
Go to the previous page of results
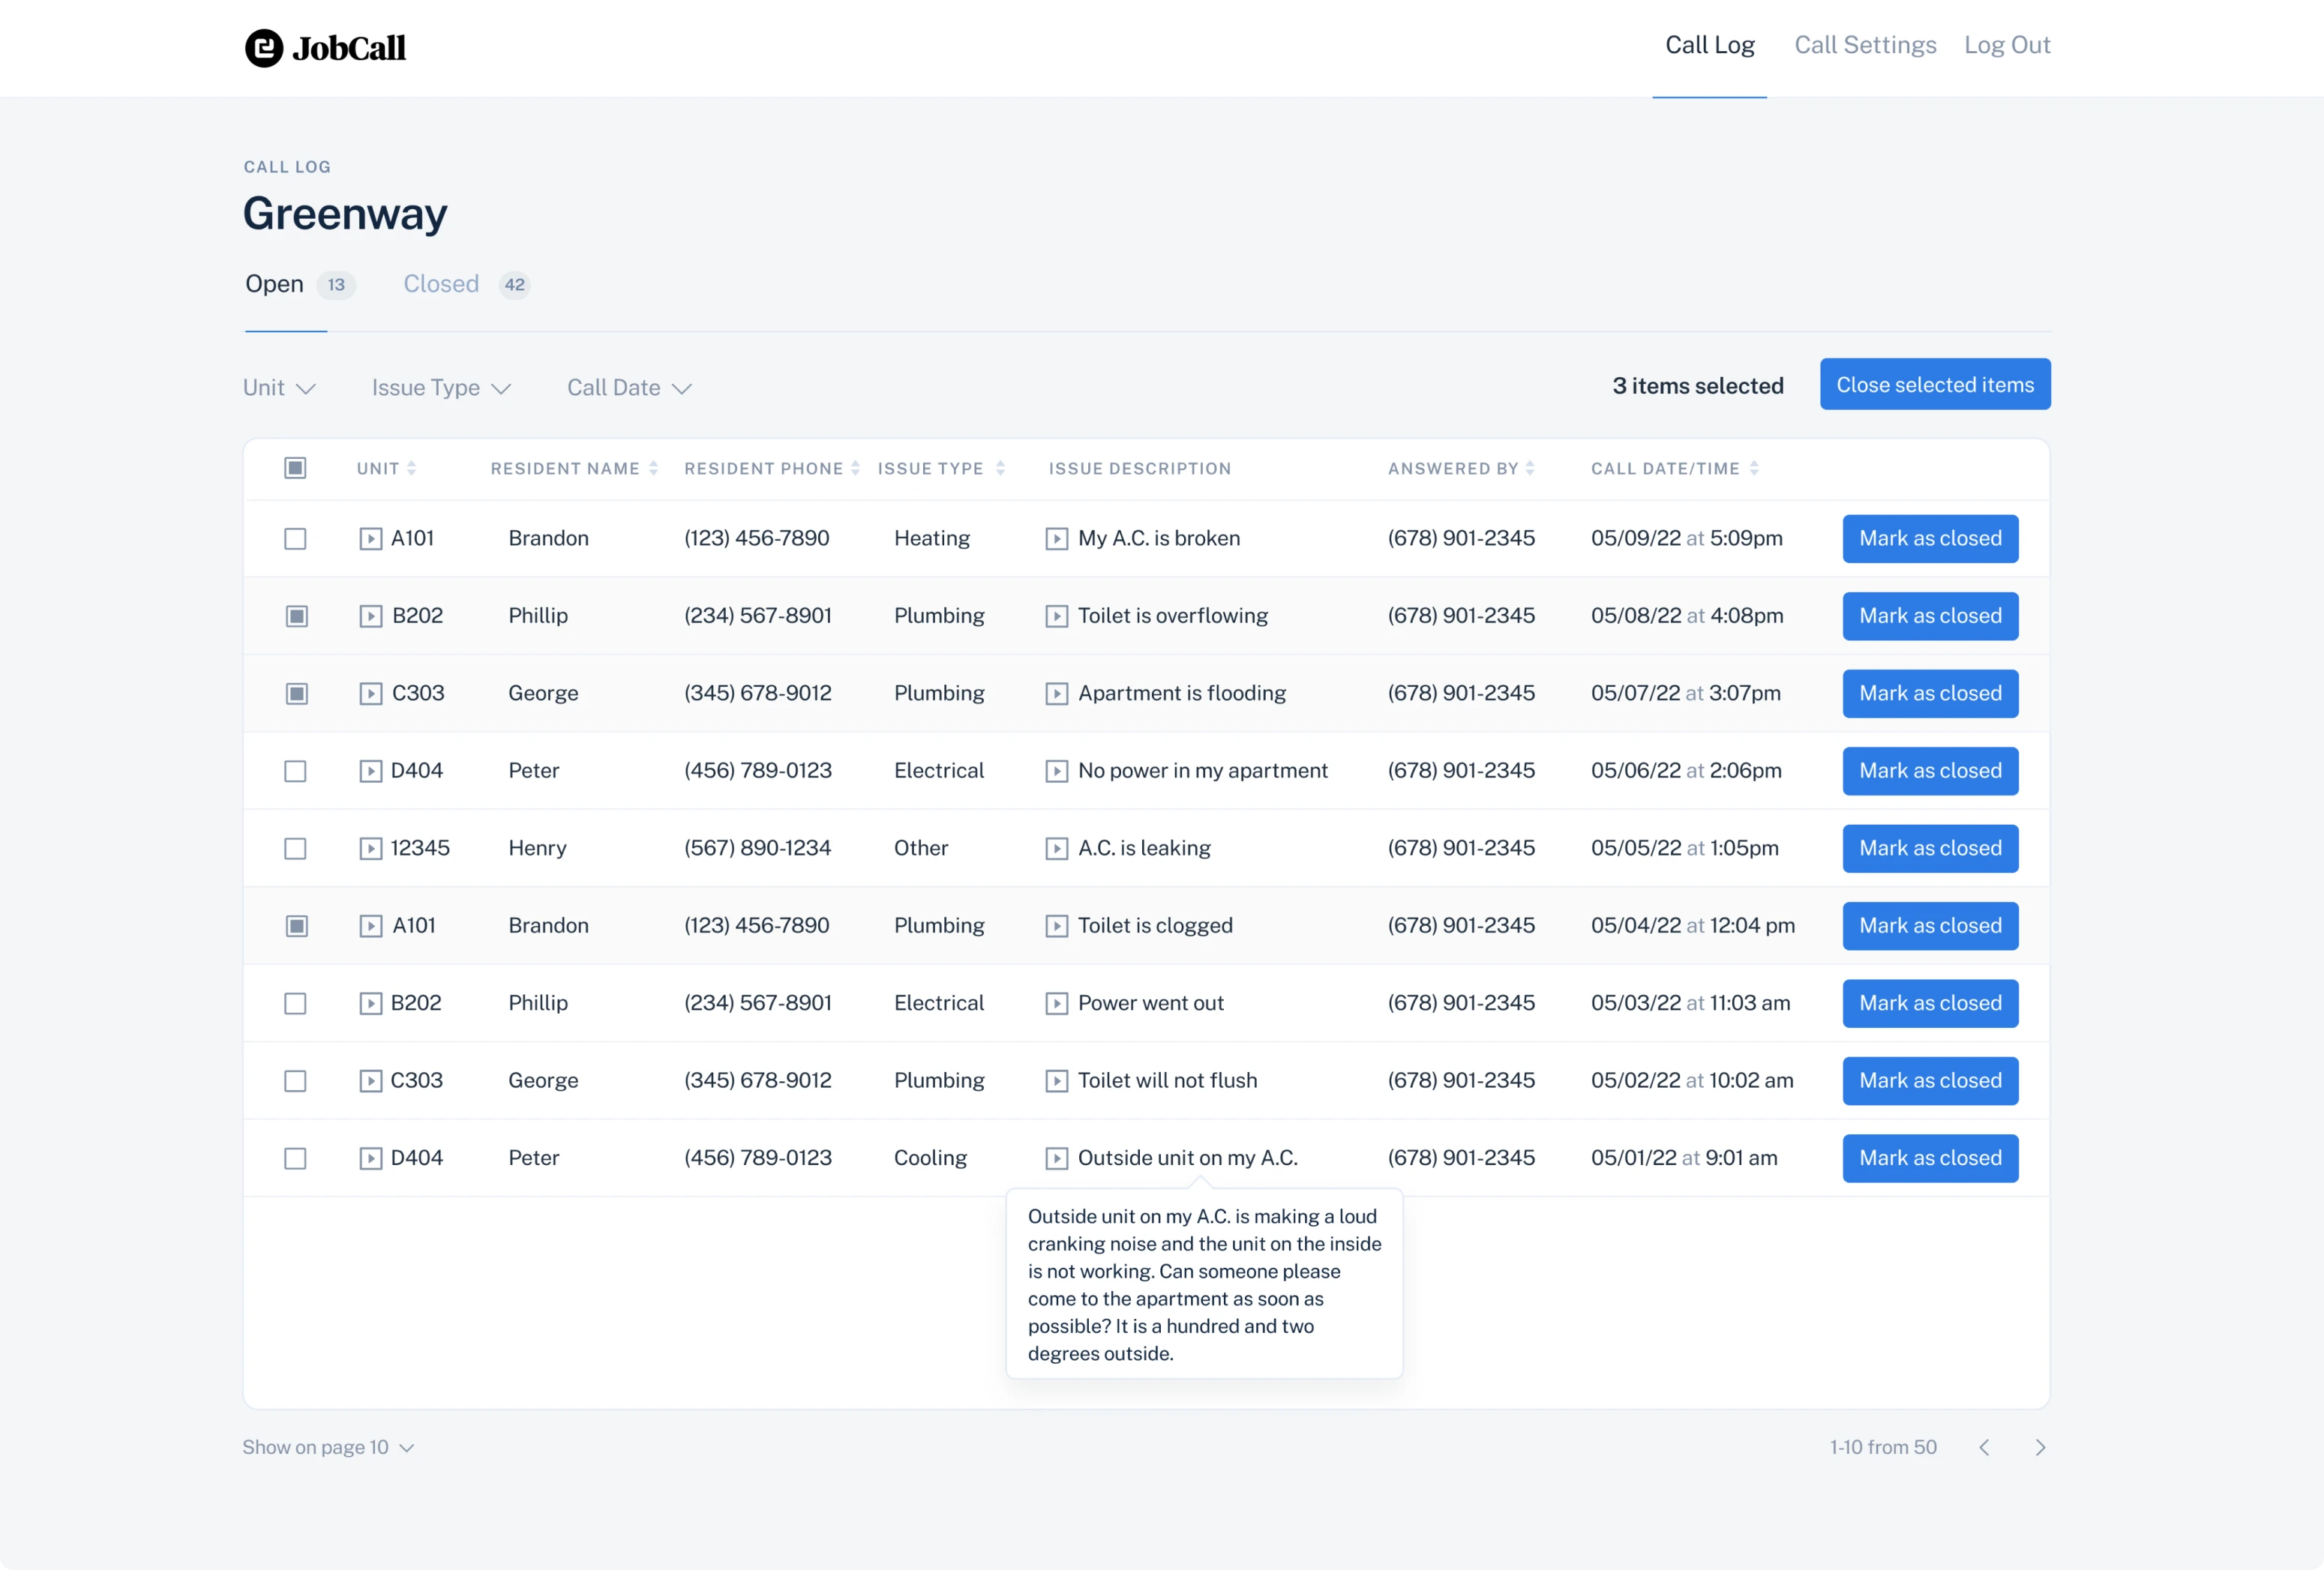(1986, 1447)
